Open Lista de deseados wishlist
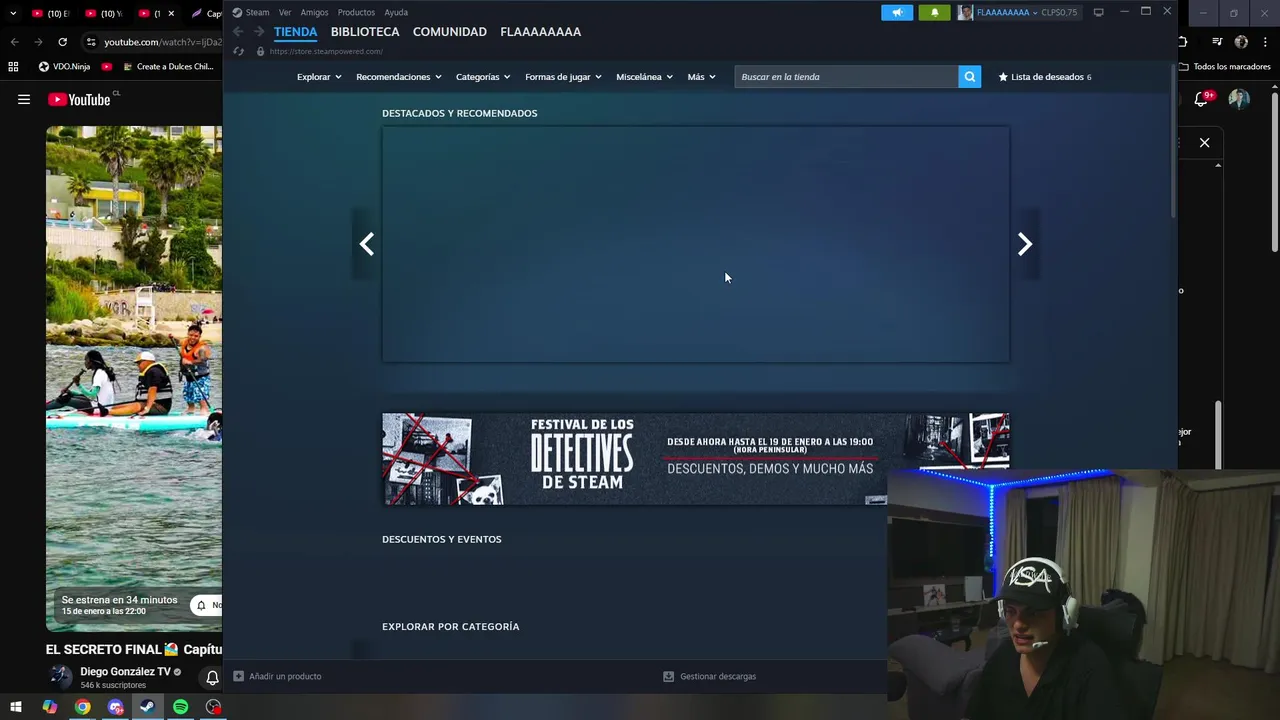The height and width of the screenshot is (720, 1280). pyautogui.click(x=1045, y=77)
